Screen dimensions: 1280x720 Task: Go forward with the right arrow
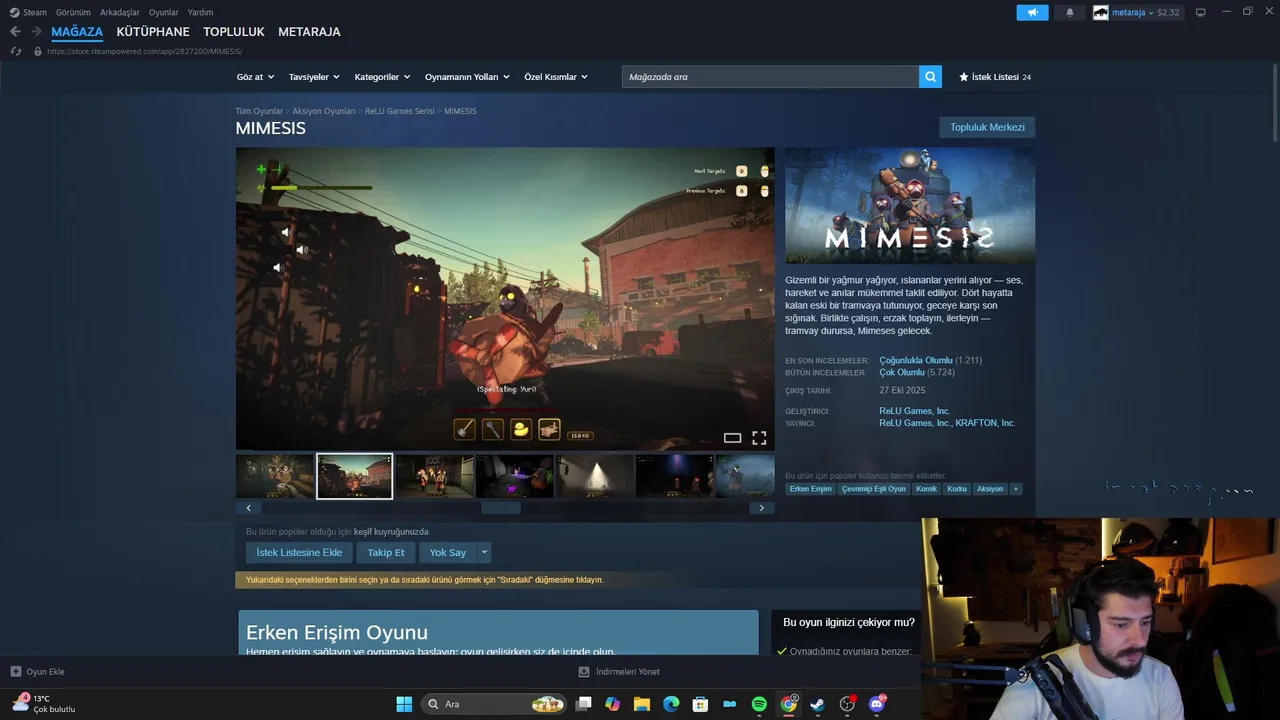pos(36,31)
